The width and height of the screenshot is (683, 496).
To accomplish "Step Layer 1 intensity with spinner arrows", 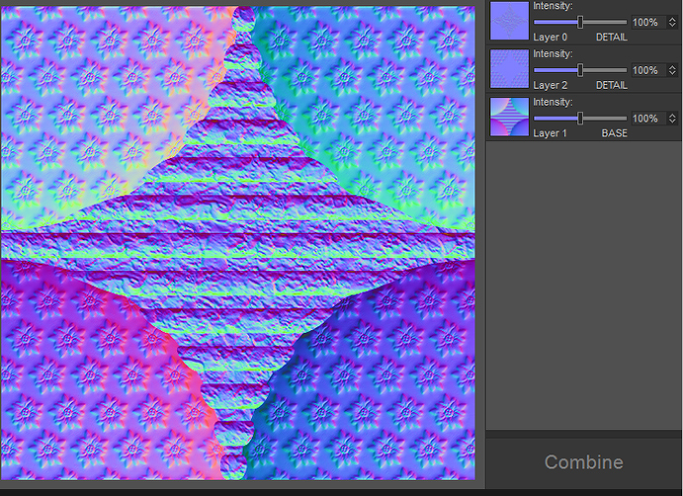I will [x=672, y=118].
